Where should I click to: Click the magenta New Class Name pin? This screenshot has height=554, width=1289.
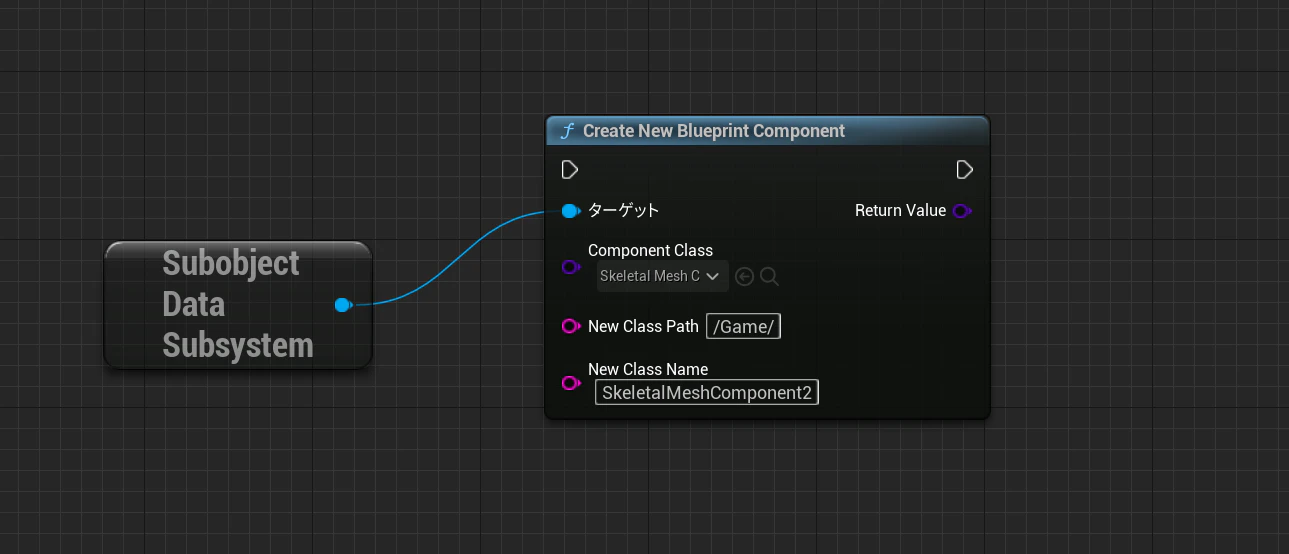[571, 383]
